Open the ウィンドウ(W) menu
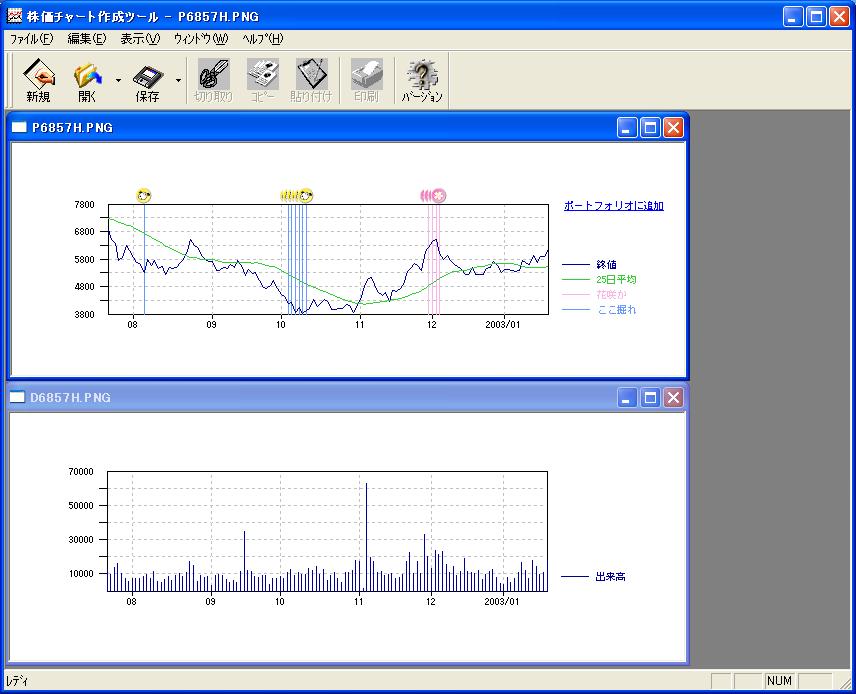 click(x=200, y=39)
